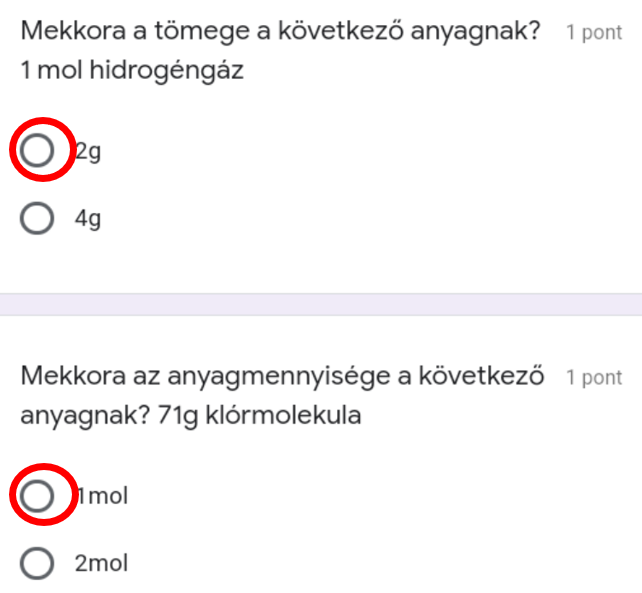The width and height of the screenshot is (642, 593).
Task: Click the gray divider between the questions
Action: [321, 304]
